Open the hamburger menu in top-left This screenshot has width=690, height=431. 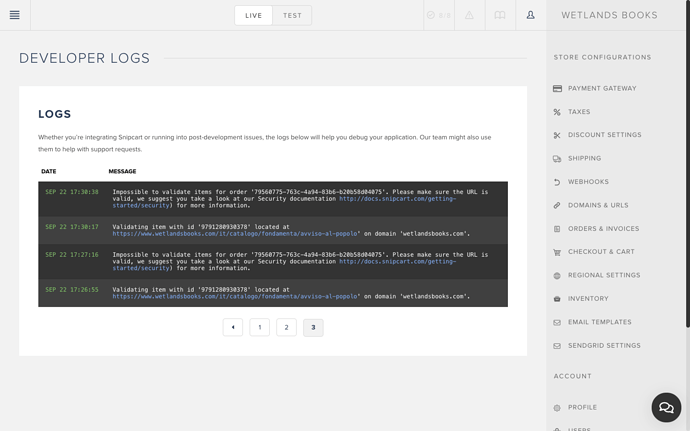[x=14, y=15]
